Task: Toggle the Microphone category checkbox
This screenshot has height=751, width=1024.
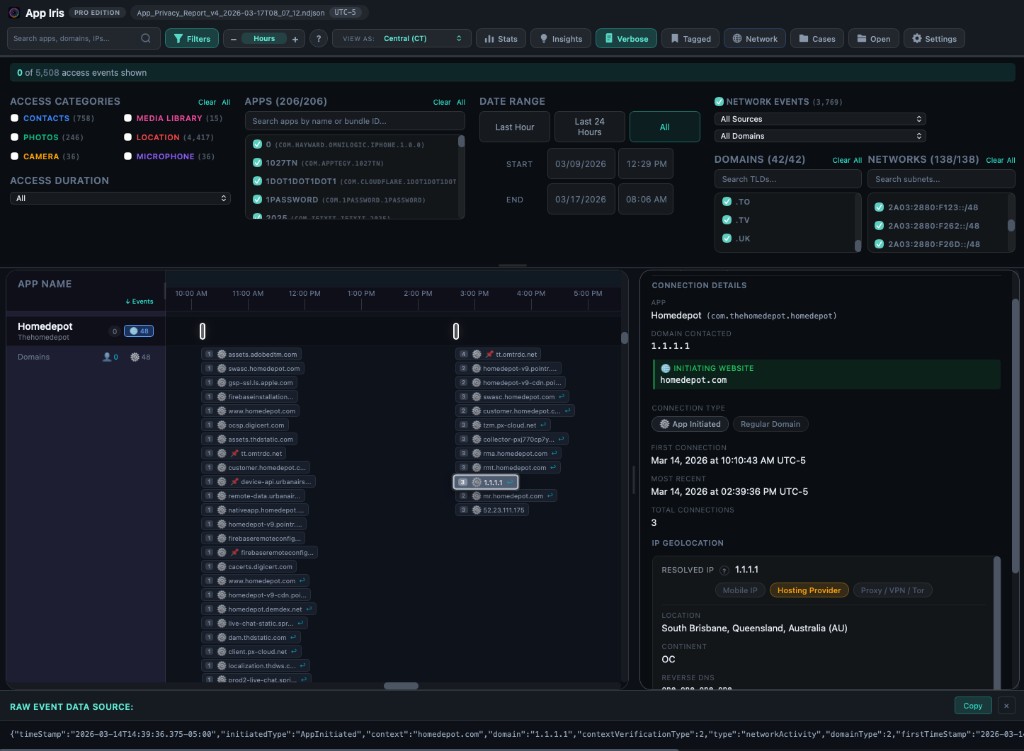Action: tap(128, 156)
